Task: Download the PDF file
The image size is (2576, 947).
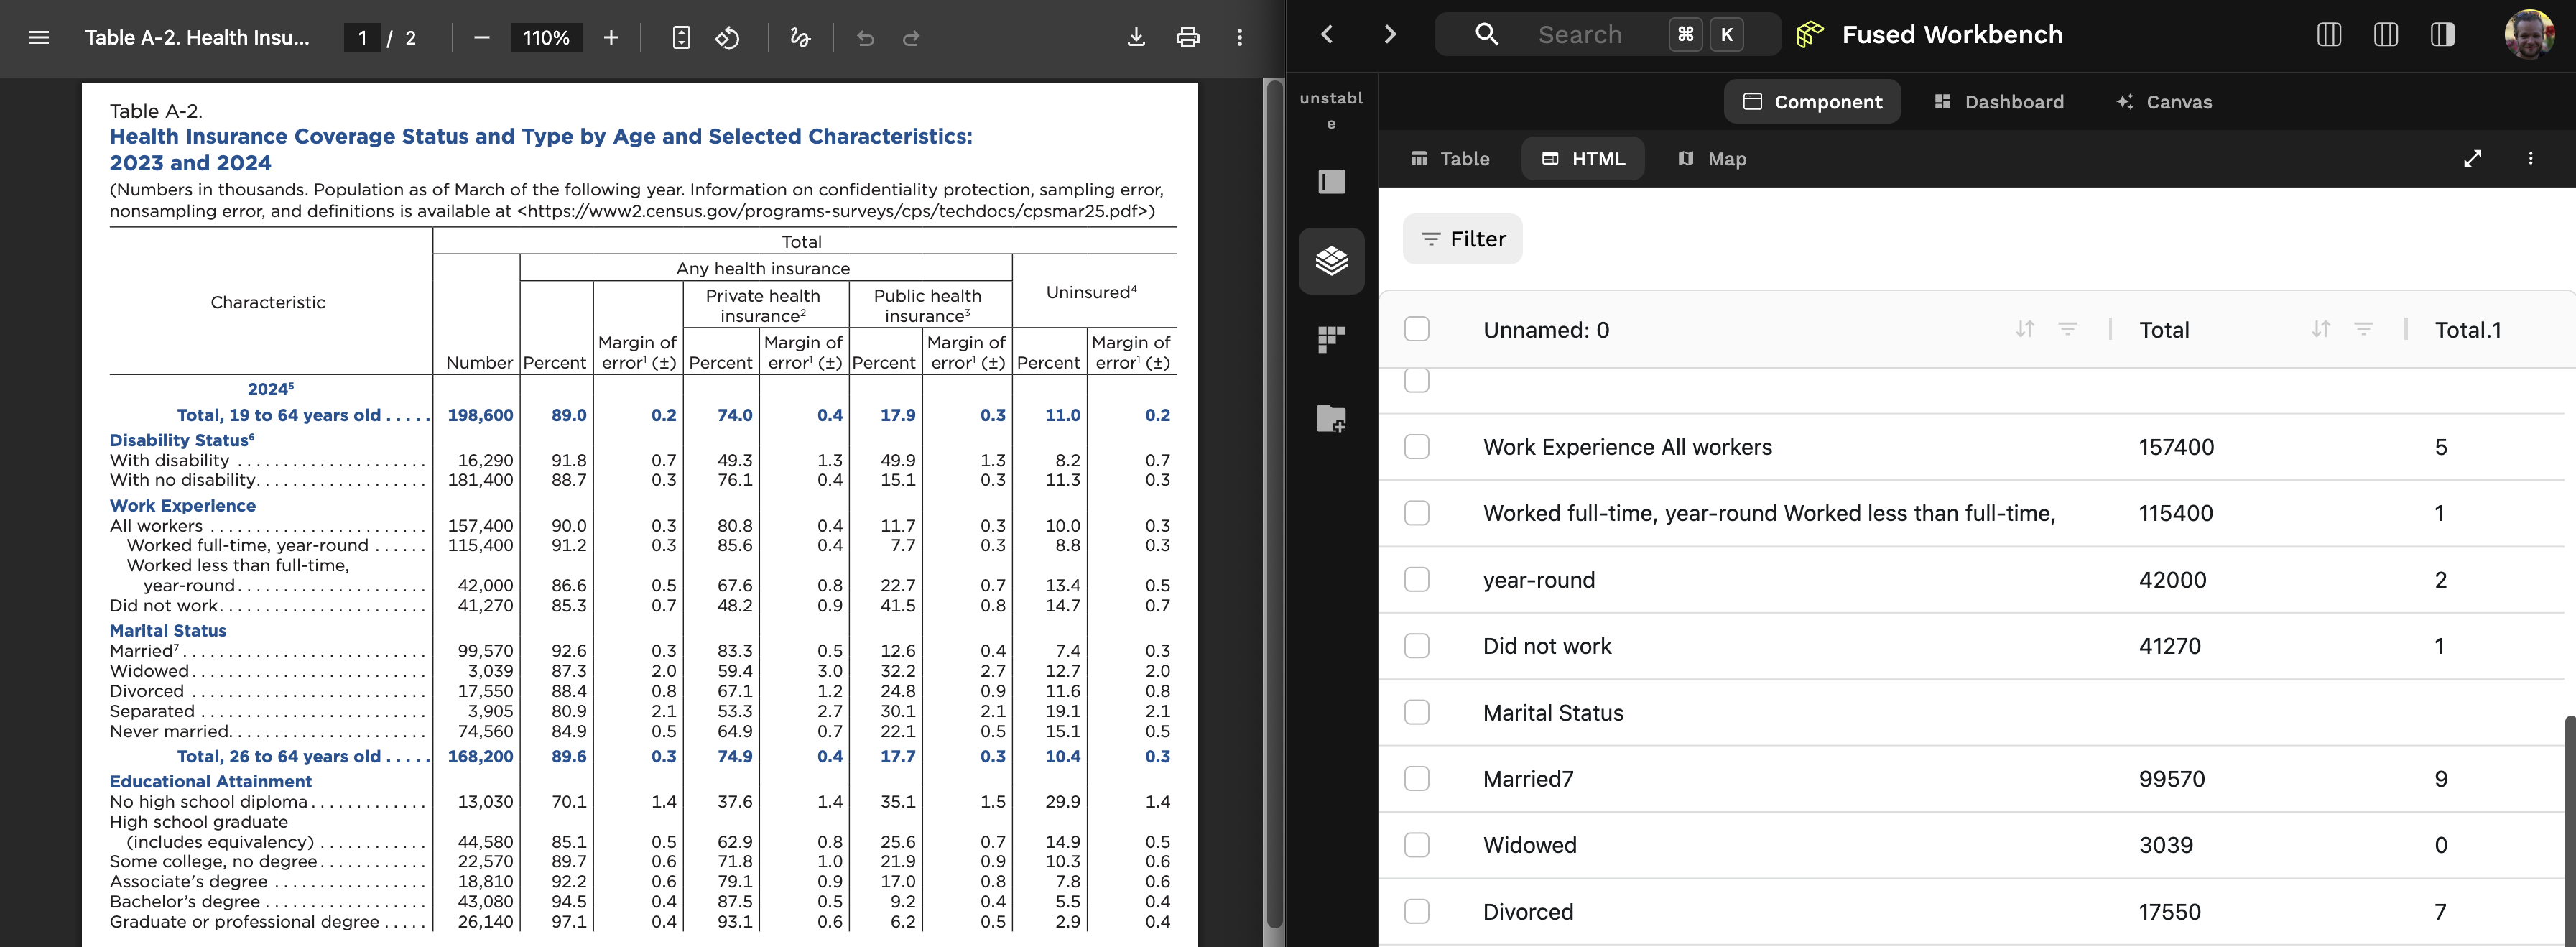Action: tap(1136, 38)
